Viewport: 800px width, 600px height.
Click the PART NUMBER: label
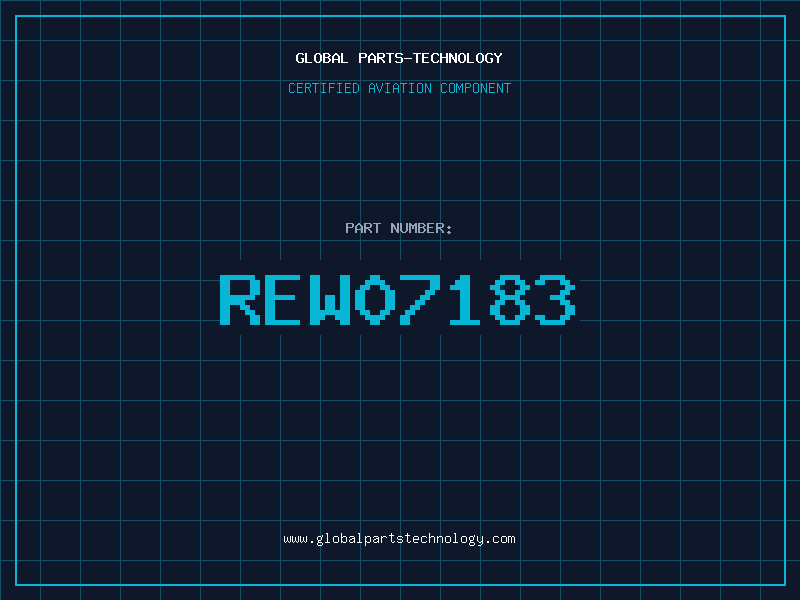(399, 228)
